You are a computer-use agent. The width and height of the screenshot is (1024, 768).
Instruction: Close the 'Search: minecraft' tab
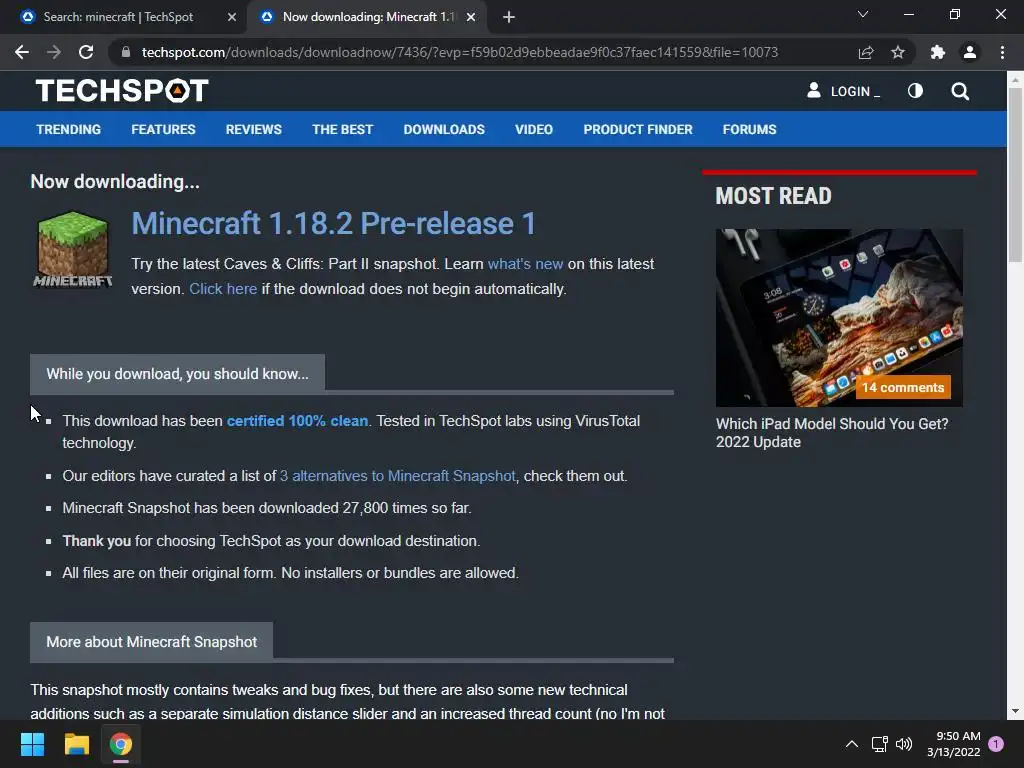click(x=232, y=17)
